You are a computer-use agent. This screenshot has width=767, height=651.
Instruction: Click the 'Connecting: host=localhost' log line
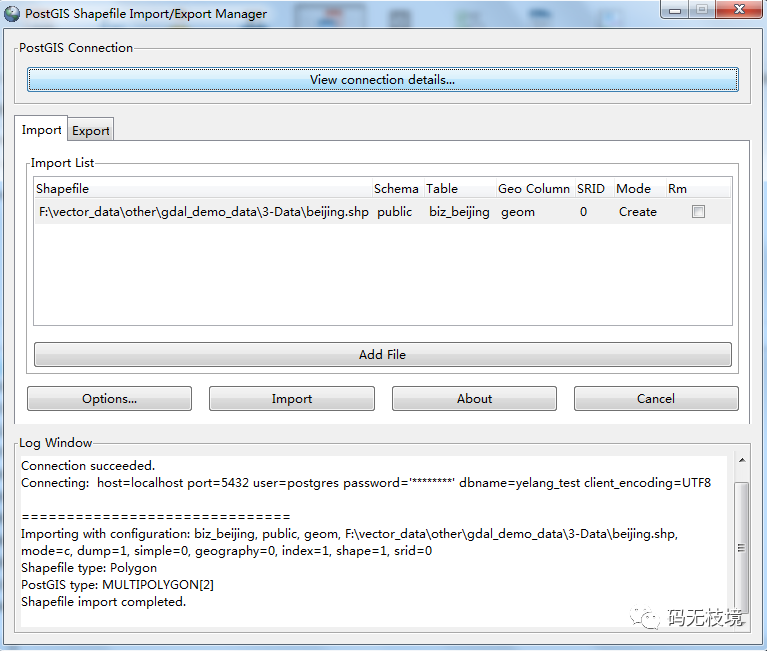pyautogui.click(x=366, y=483)
